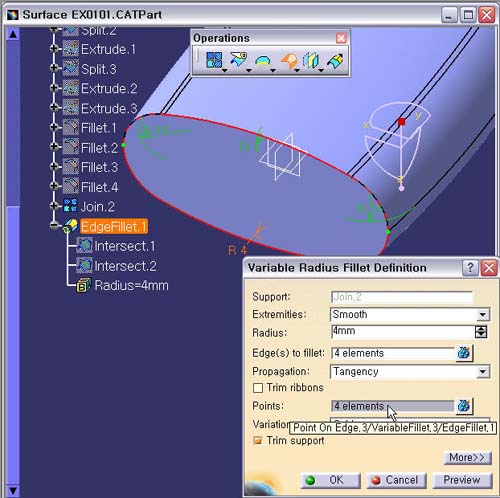Collapse the EdgeFillet.1 tree node
Viewport: 500px width, 498px height.
tap(54, 226)
